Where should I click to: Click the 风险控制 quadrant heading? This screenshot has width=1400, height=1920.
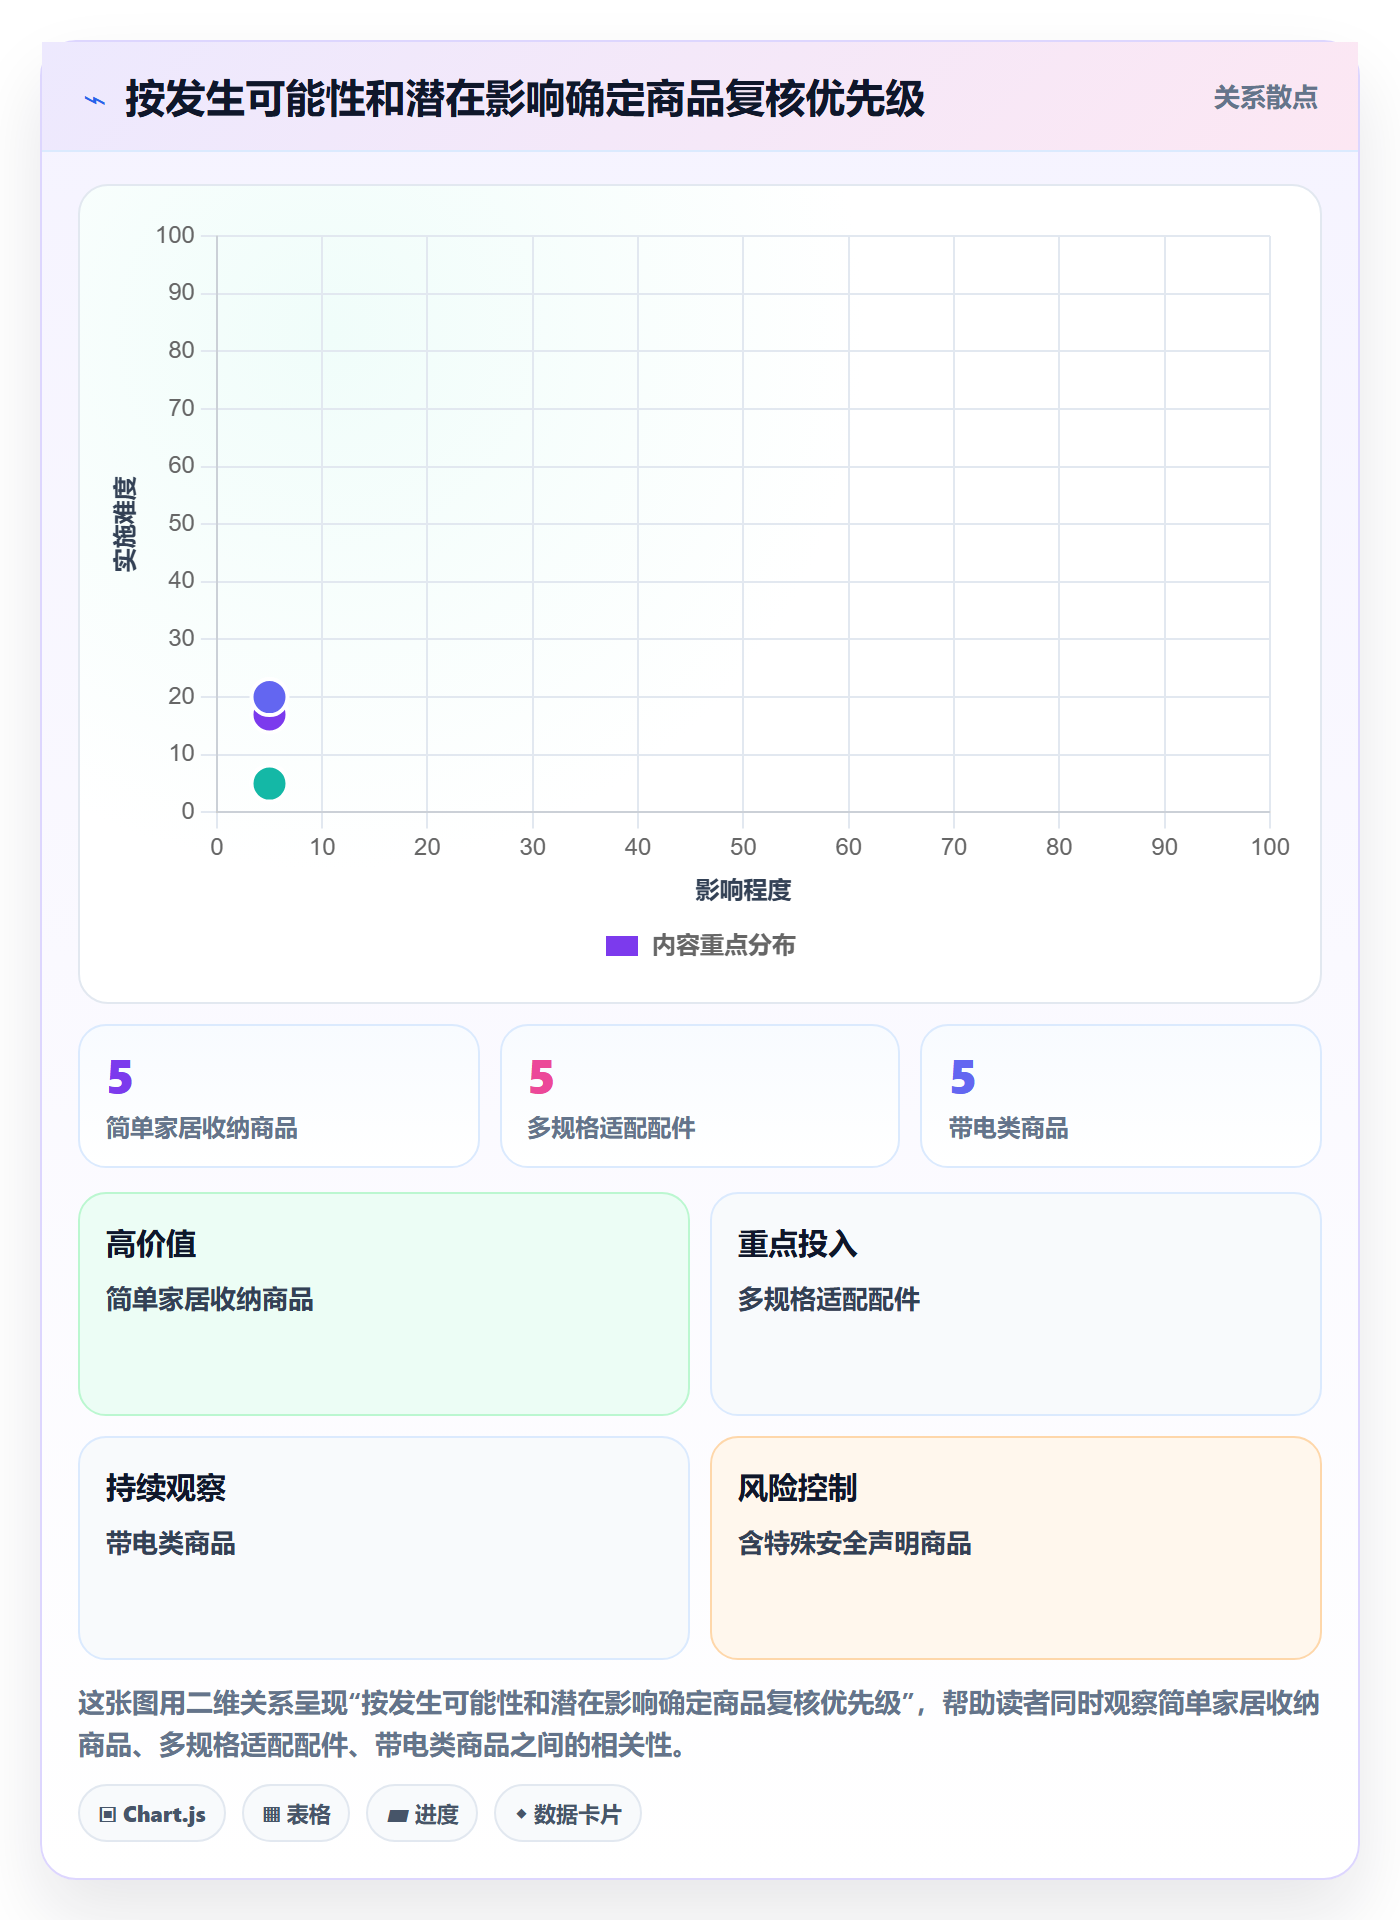coord(798,1488)
